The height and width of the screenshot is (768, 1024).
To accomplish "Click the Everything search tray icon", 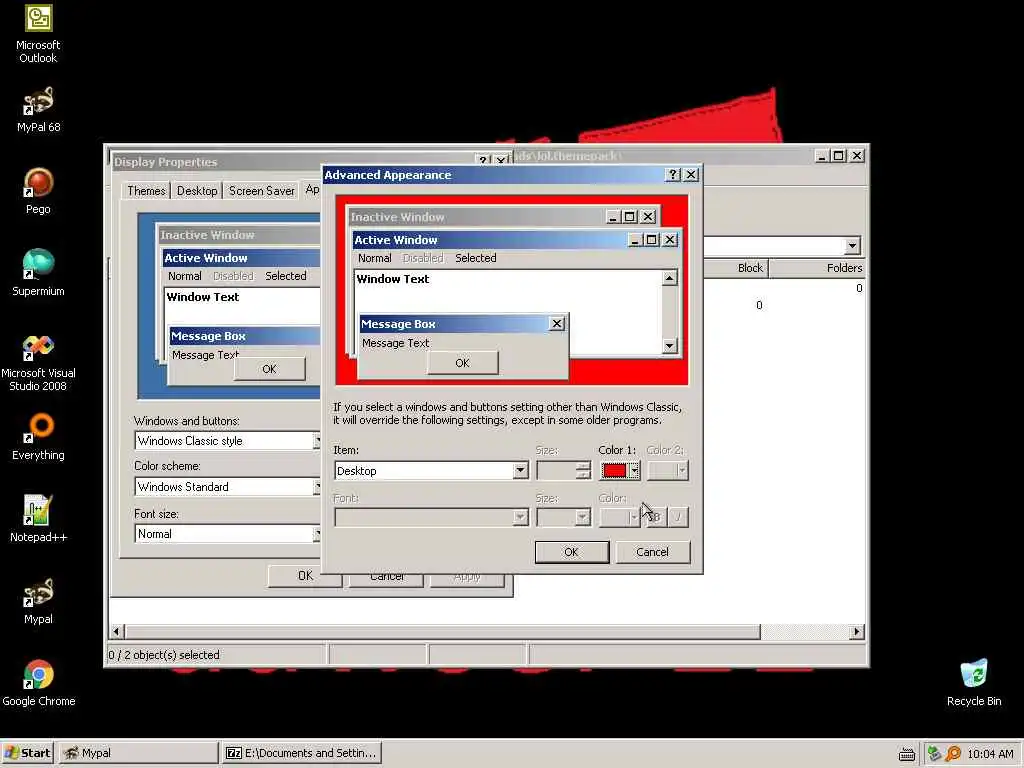I will (953, 754).
